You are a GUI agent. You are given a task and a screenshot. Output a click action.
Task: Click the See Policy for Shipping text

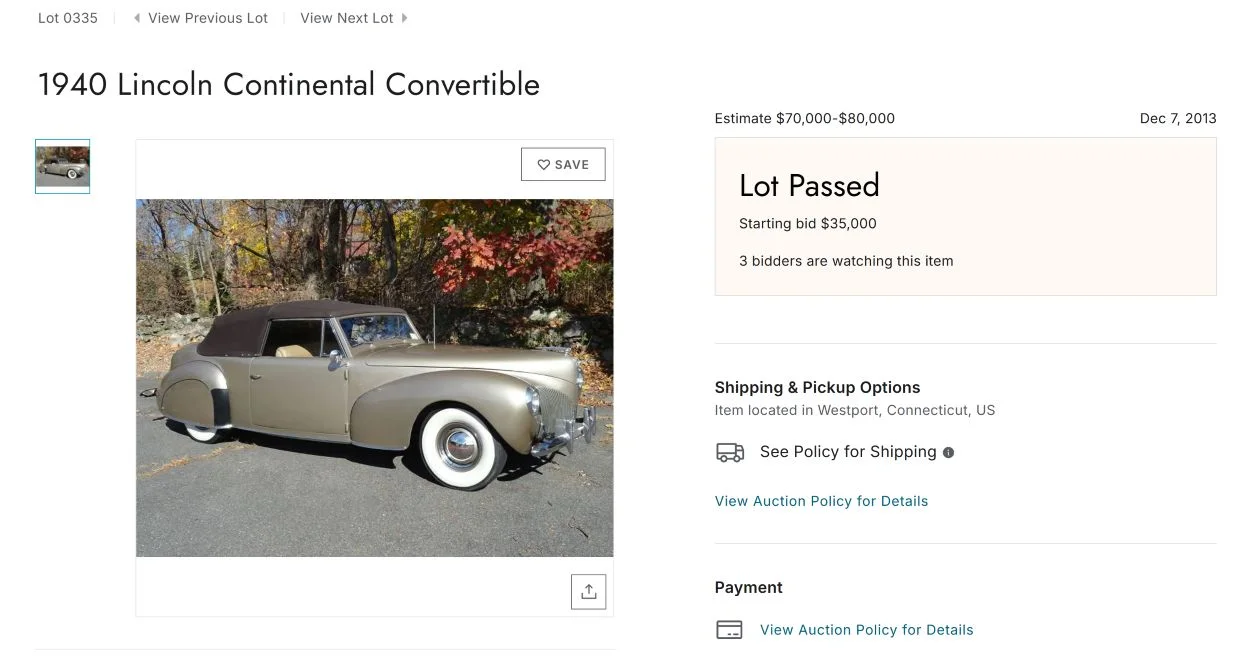[x=848, y=452]
